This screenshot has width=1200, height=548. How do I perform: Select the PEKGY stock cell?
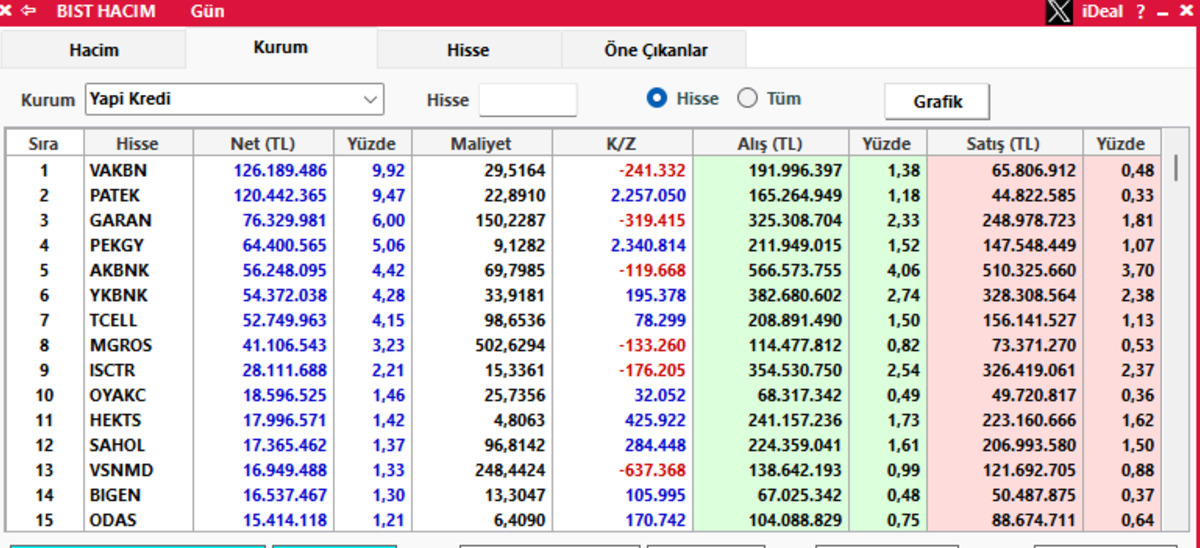tap(139, 245)
